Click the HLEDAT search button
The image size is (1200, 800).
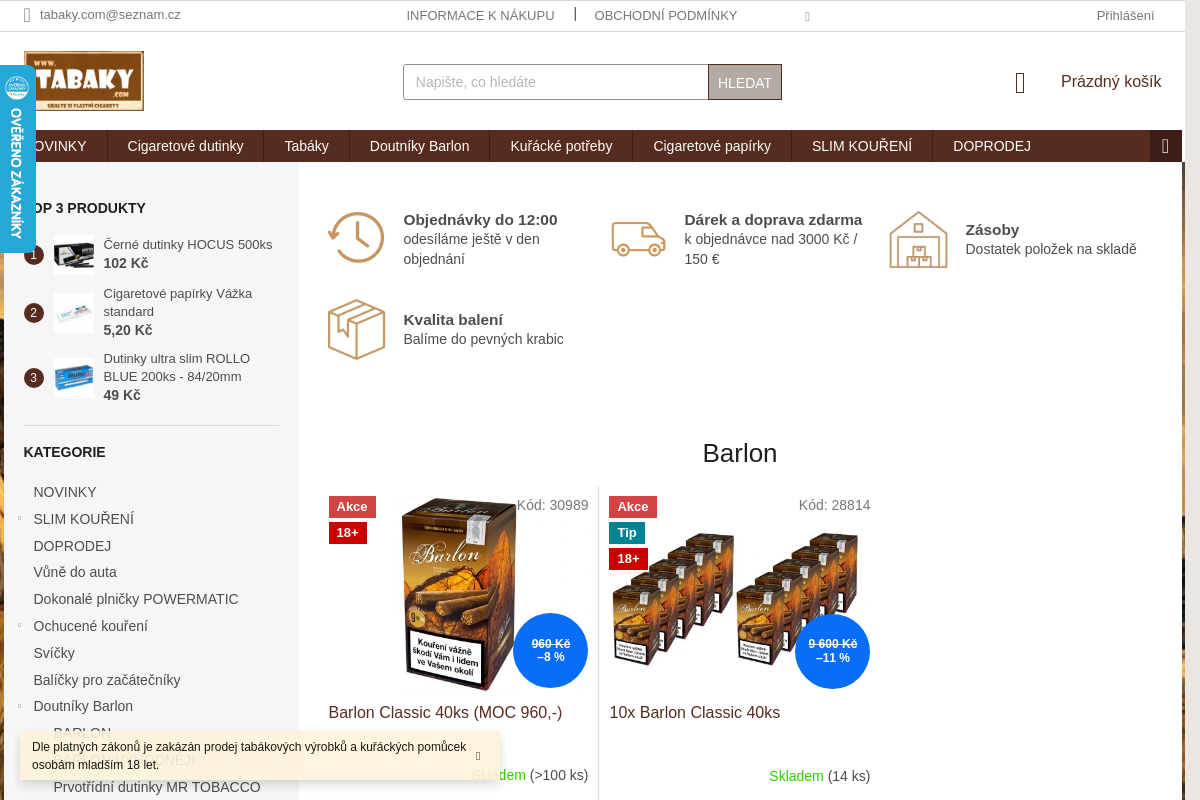(745, 82)
